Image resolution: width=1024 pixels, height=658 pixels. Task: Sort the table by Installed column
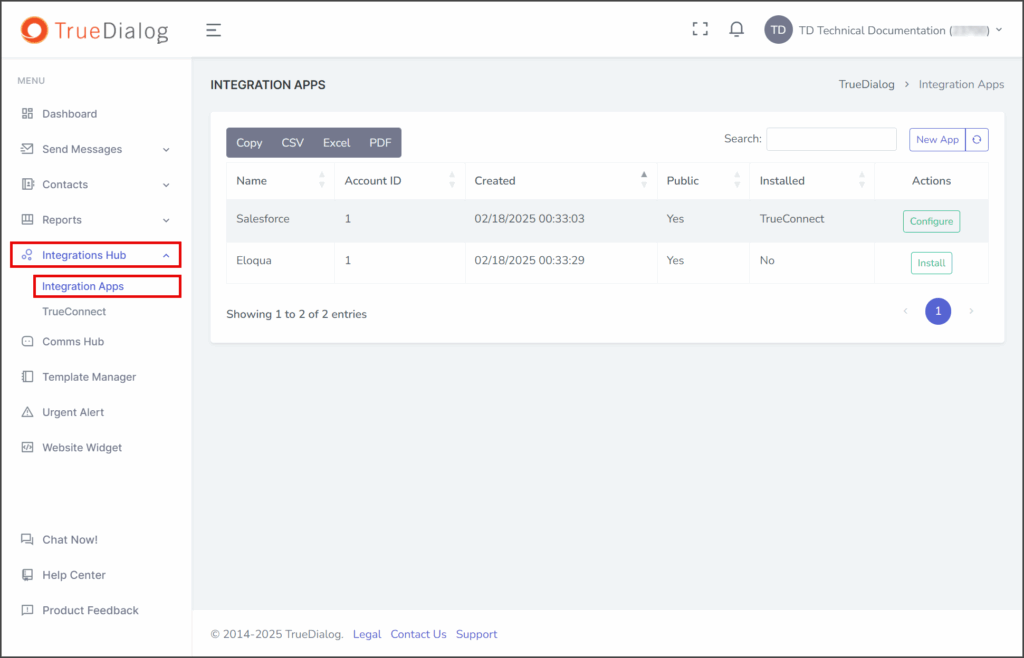pos(812,181)
